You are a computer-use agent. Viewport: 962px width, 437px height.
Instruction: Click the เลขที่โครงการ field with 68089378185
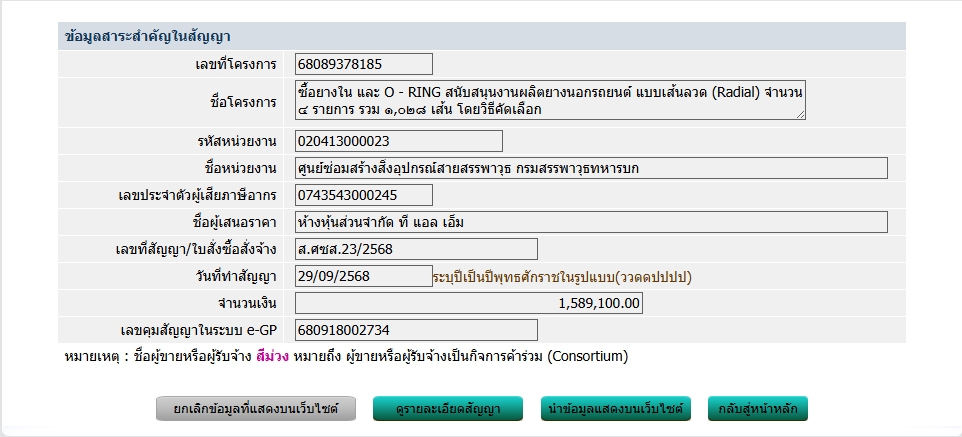point(364,64)
